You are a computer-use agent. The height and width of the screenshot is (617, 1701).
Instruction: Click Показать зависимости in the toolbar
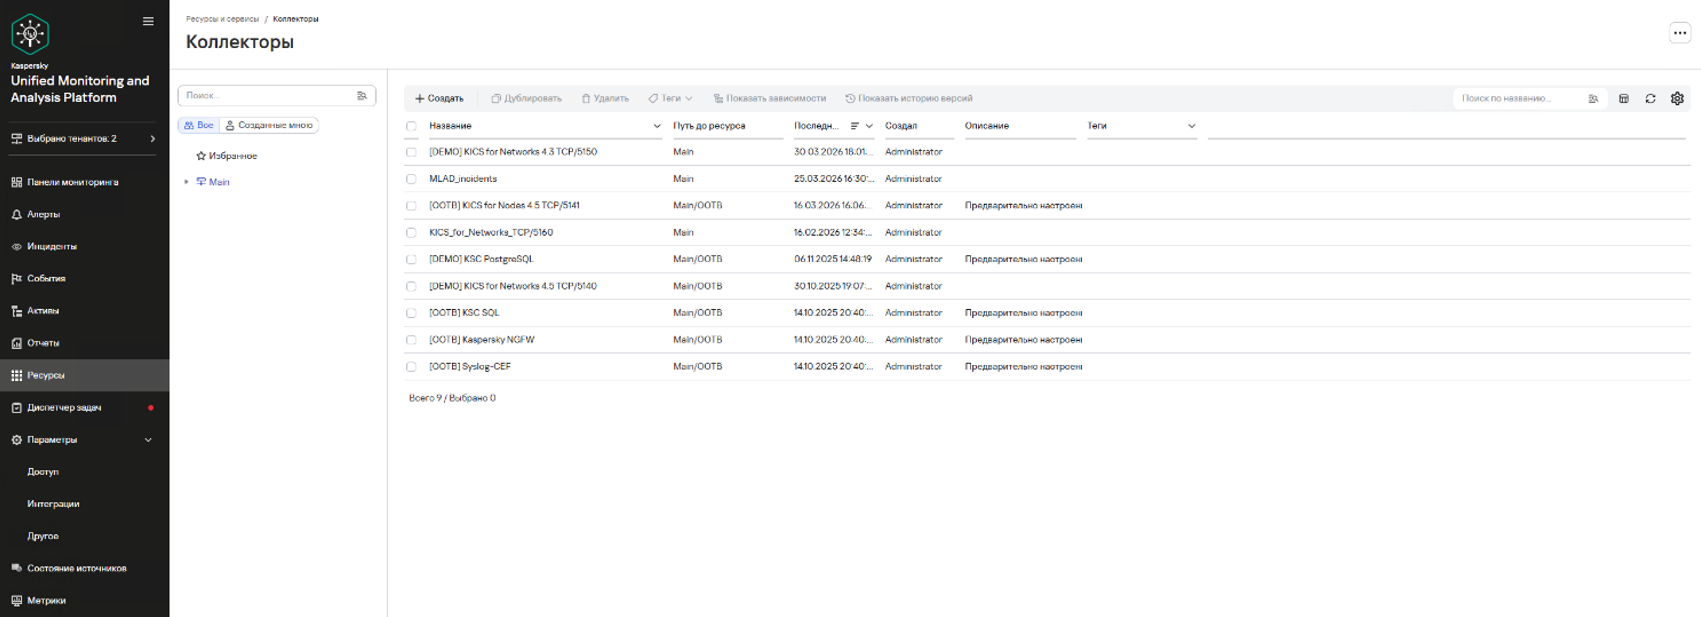click(x=769, y=98)
